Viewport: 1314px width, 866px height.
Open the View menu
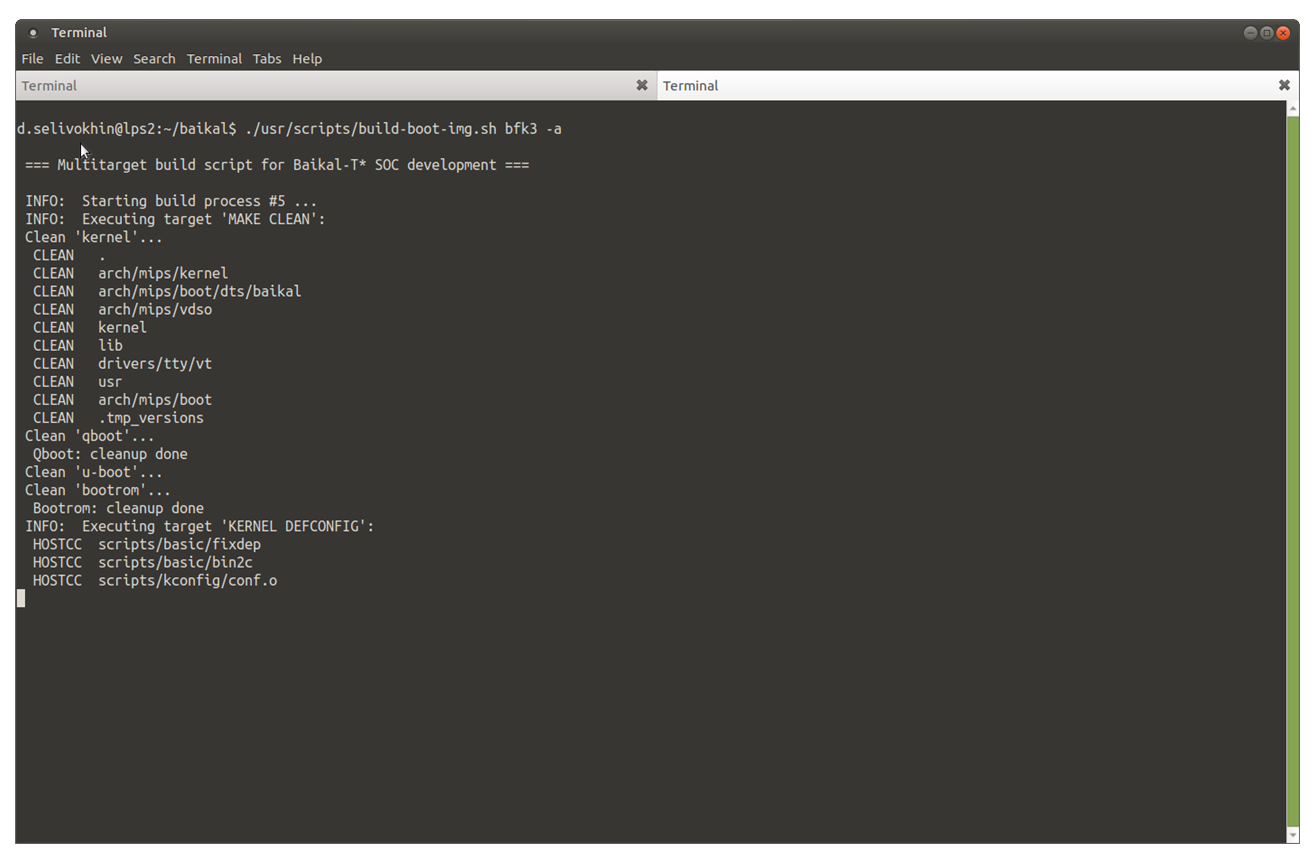coord(106,59)
